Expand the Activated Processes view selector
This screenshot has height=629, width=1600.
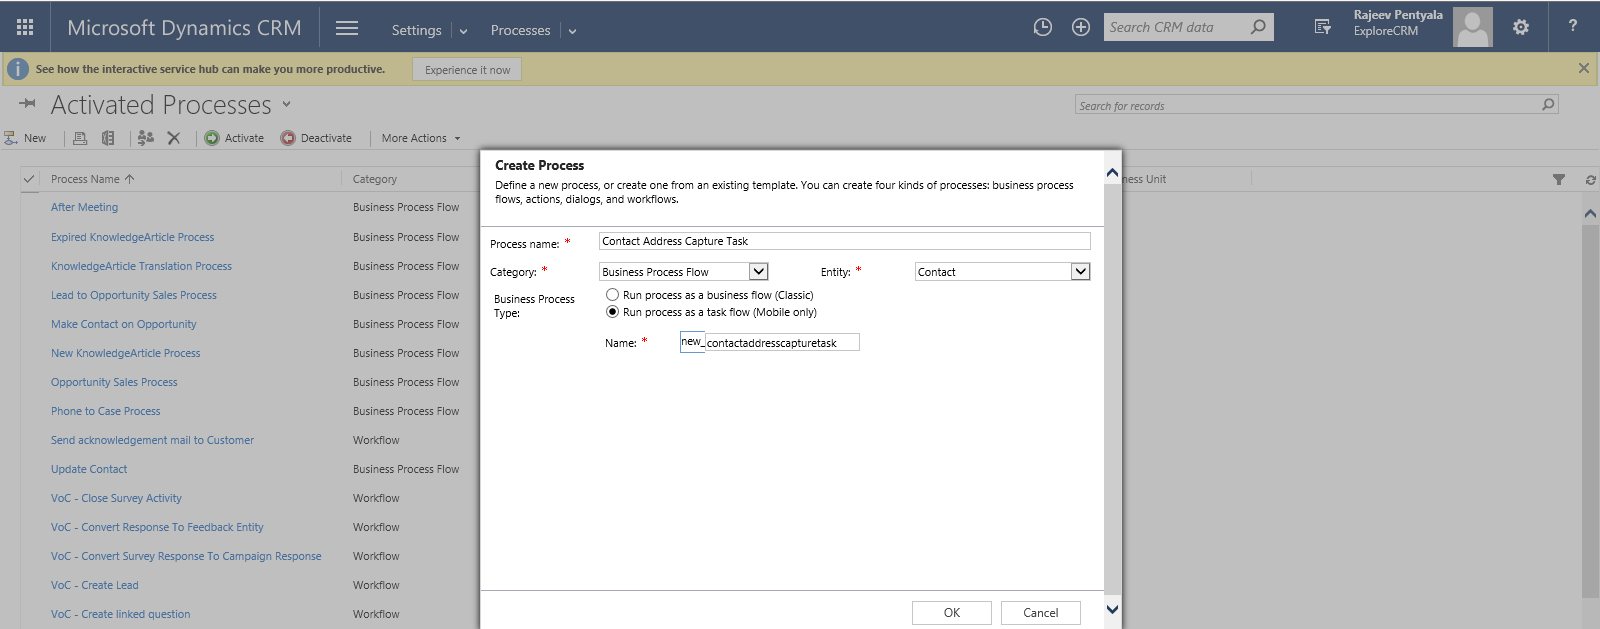286,104
